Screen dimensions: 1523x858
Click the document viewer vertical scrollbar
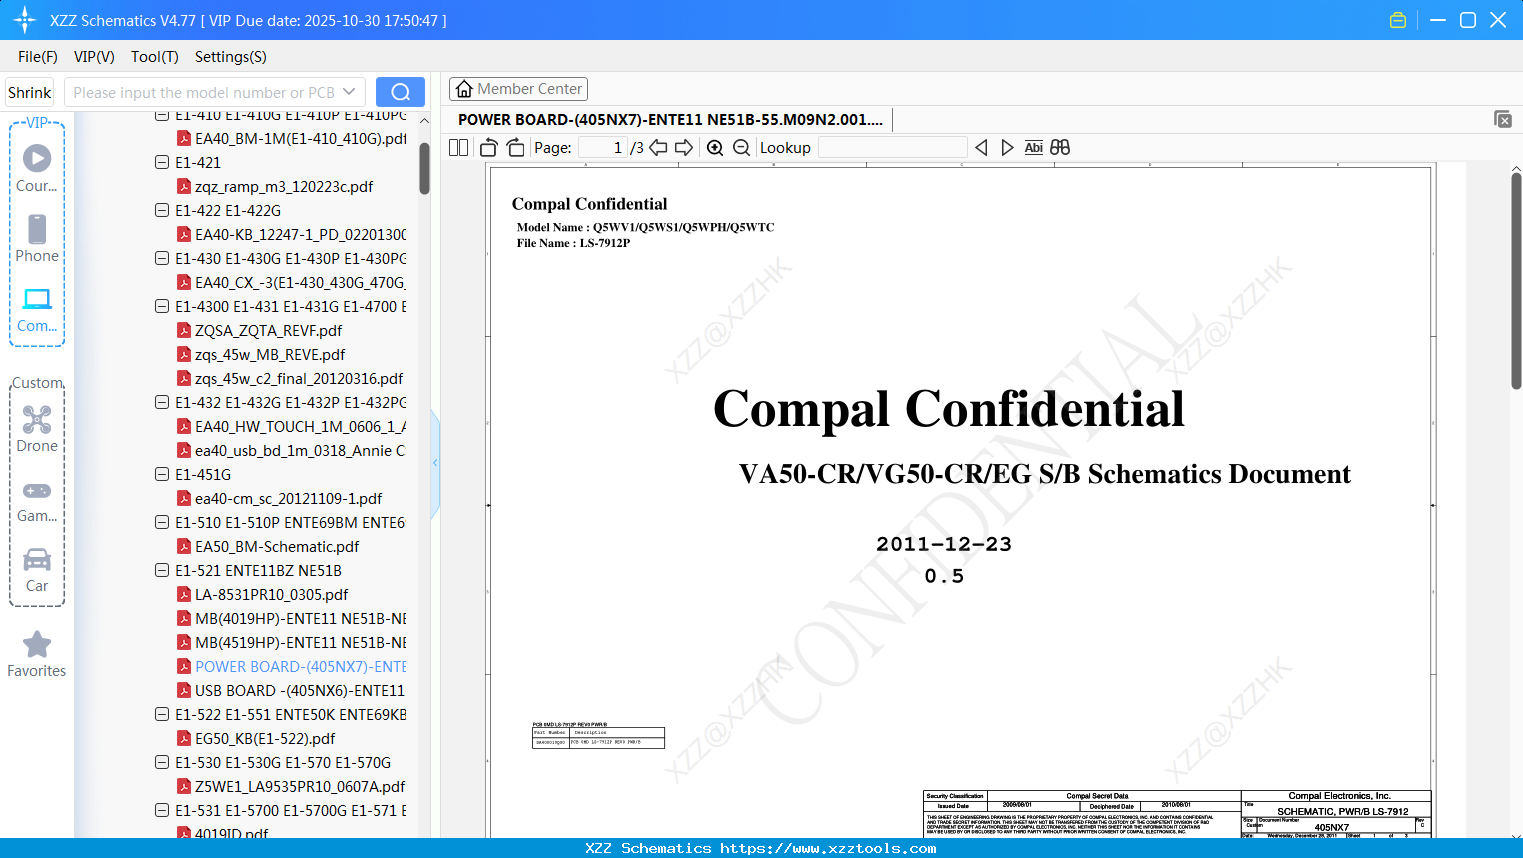click(x=1516, y=280)
